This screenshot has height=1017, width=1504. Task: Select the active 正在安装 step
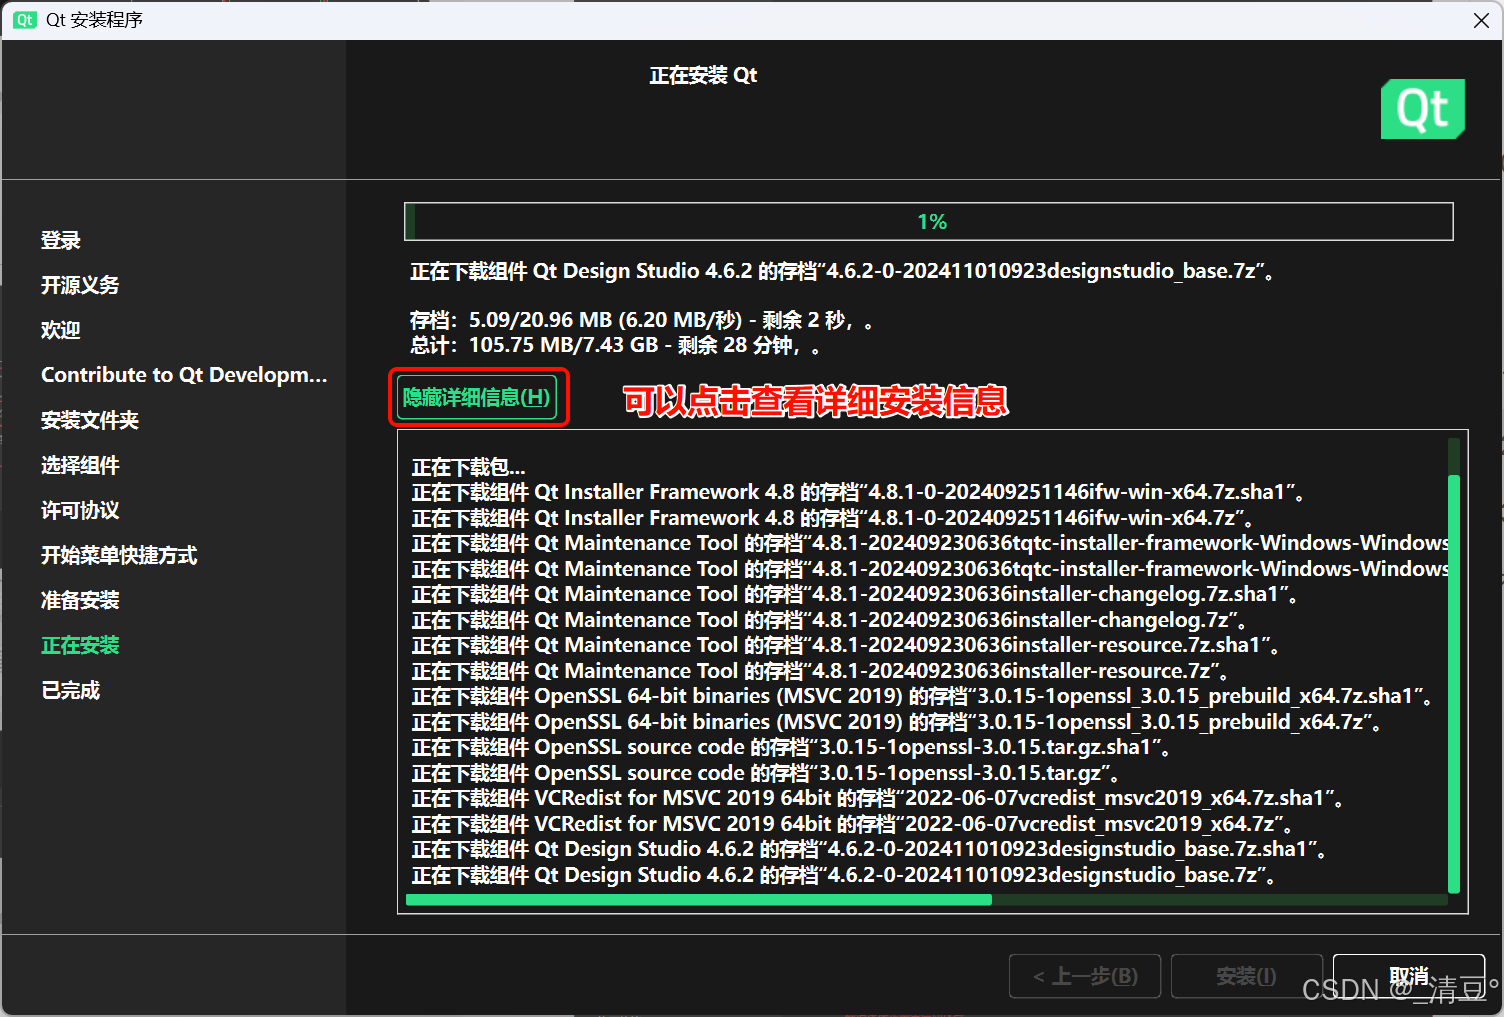(80, 645)
